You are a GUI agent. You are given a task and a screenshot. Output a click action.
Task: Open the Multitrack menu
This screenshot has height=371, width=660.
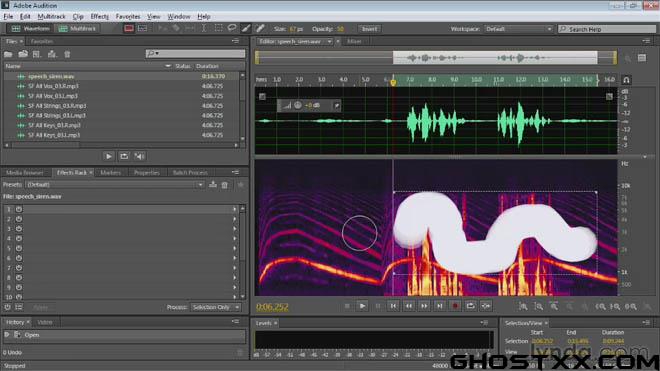[51, 16]
